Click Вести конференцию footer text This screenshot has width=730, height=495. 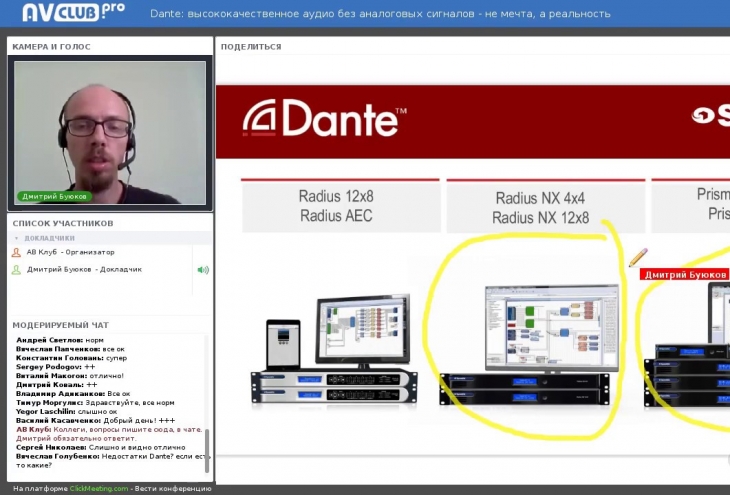(173, 488)
